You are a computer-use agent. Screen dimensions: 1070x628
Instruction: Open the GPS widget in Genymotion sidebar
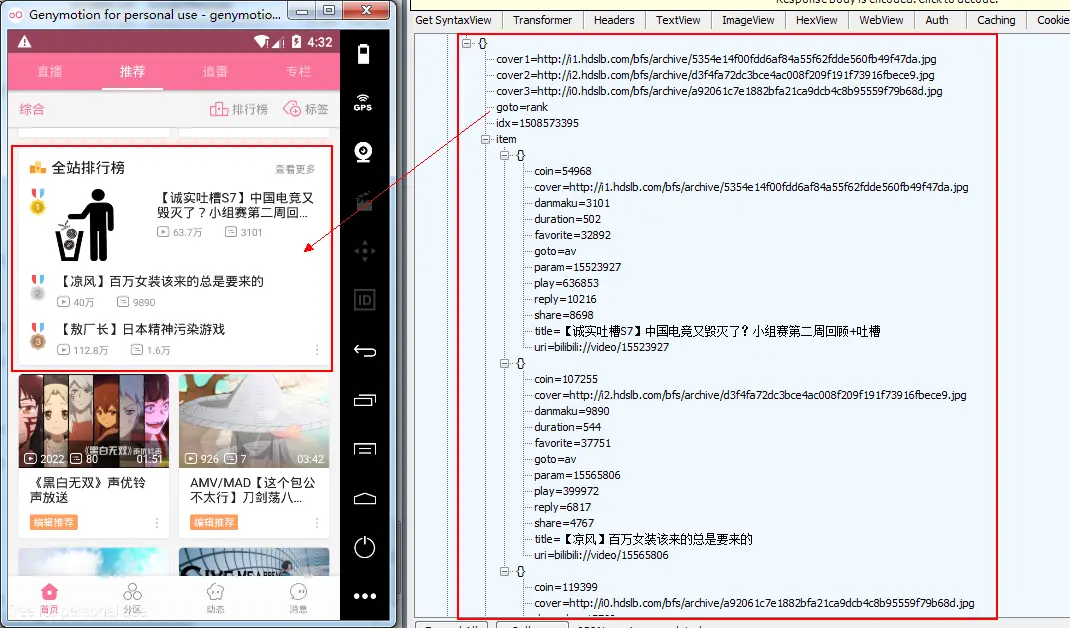[363, 102]
